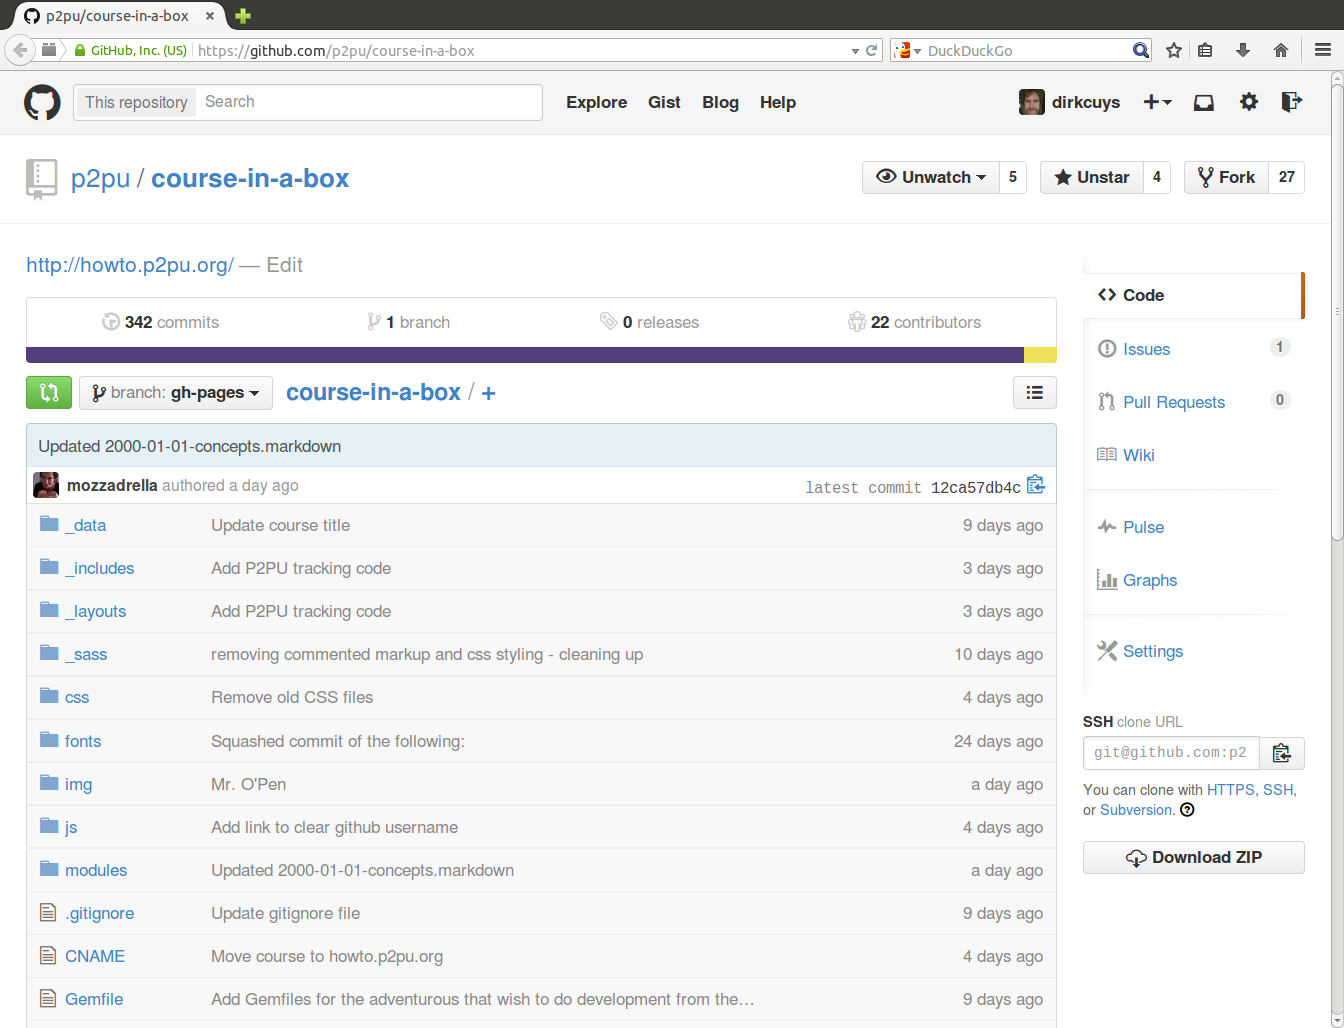This screenshot has height=1028, width=1344.
Task: Toggle the file list view icon button
Action: click(1035, 393)
